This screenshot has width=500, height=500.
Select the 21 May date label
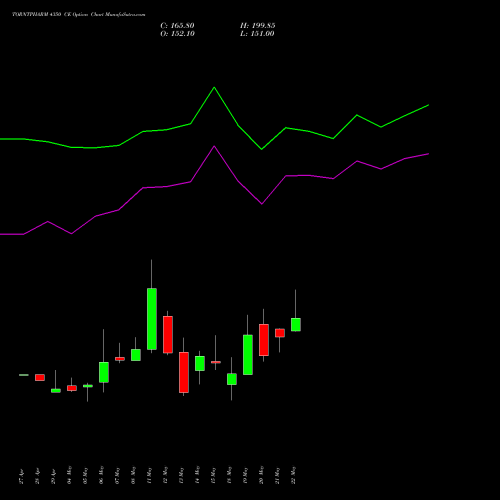pos(278,475)
